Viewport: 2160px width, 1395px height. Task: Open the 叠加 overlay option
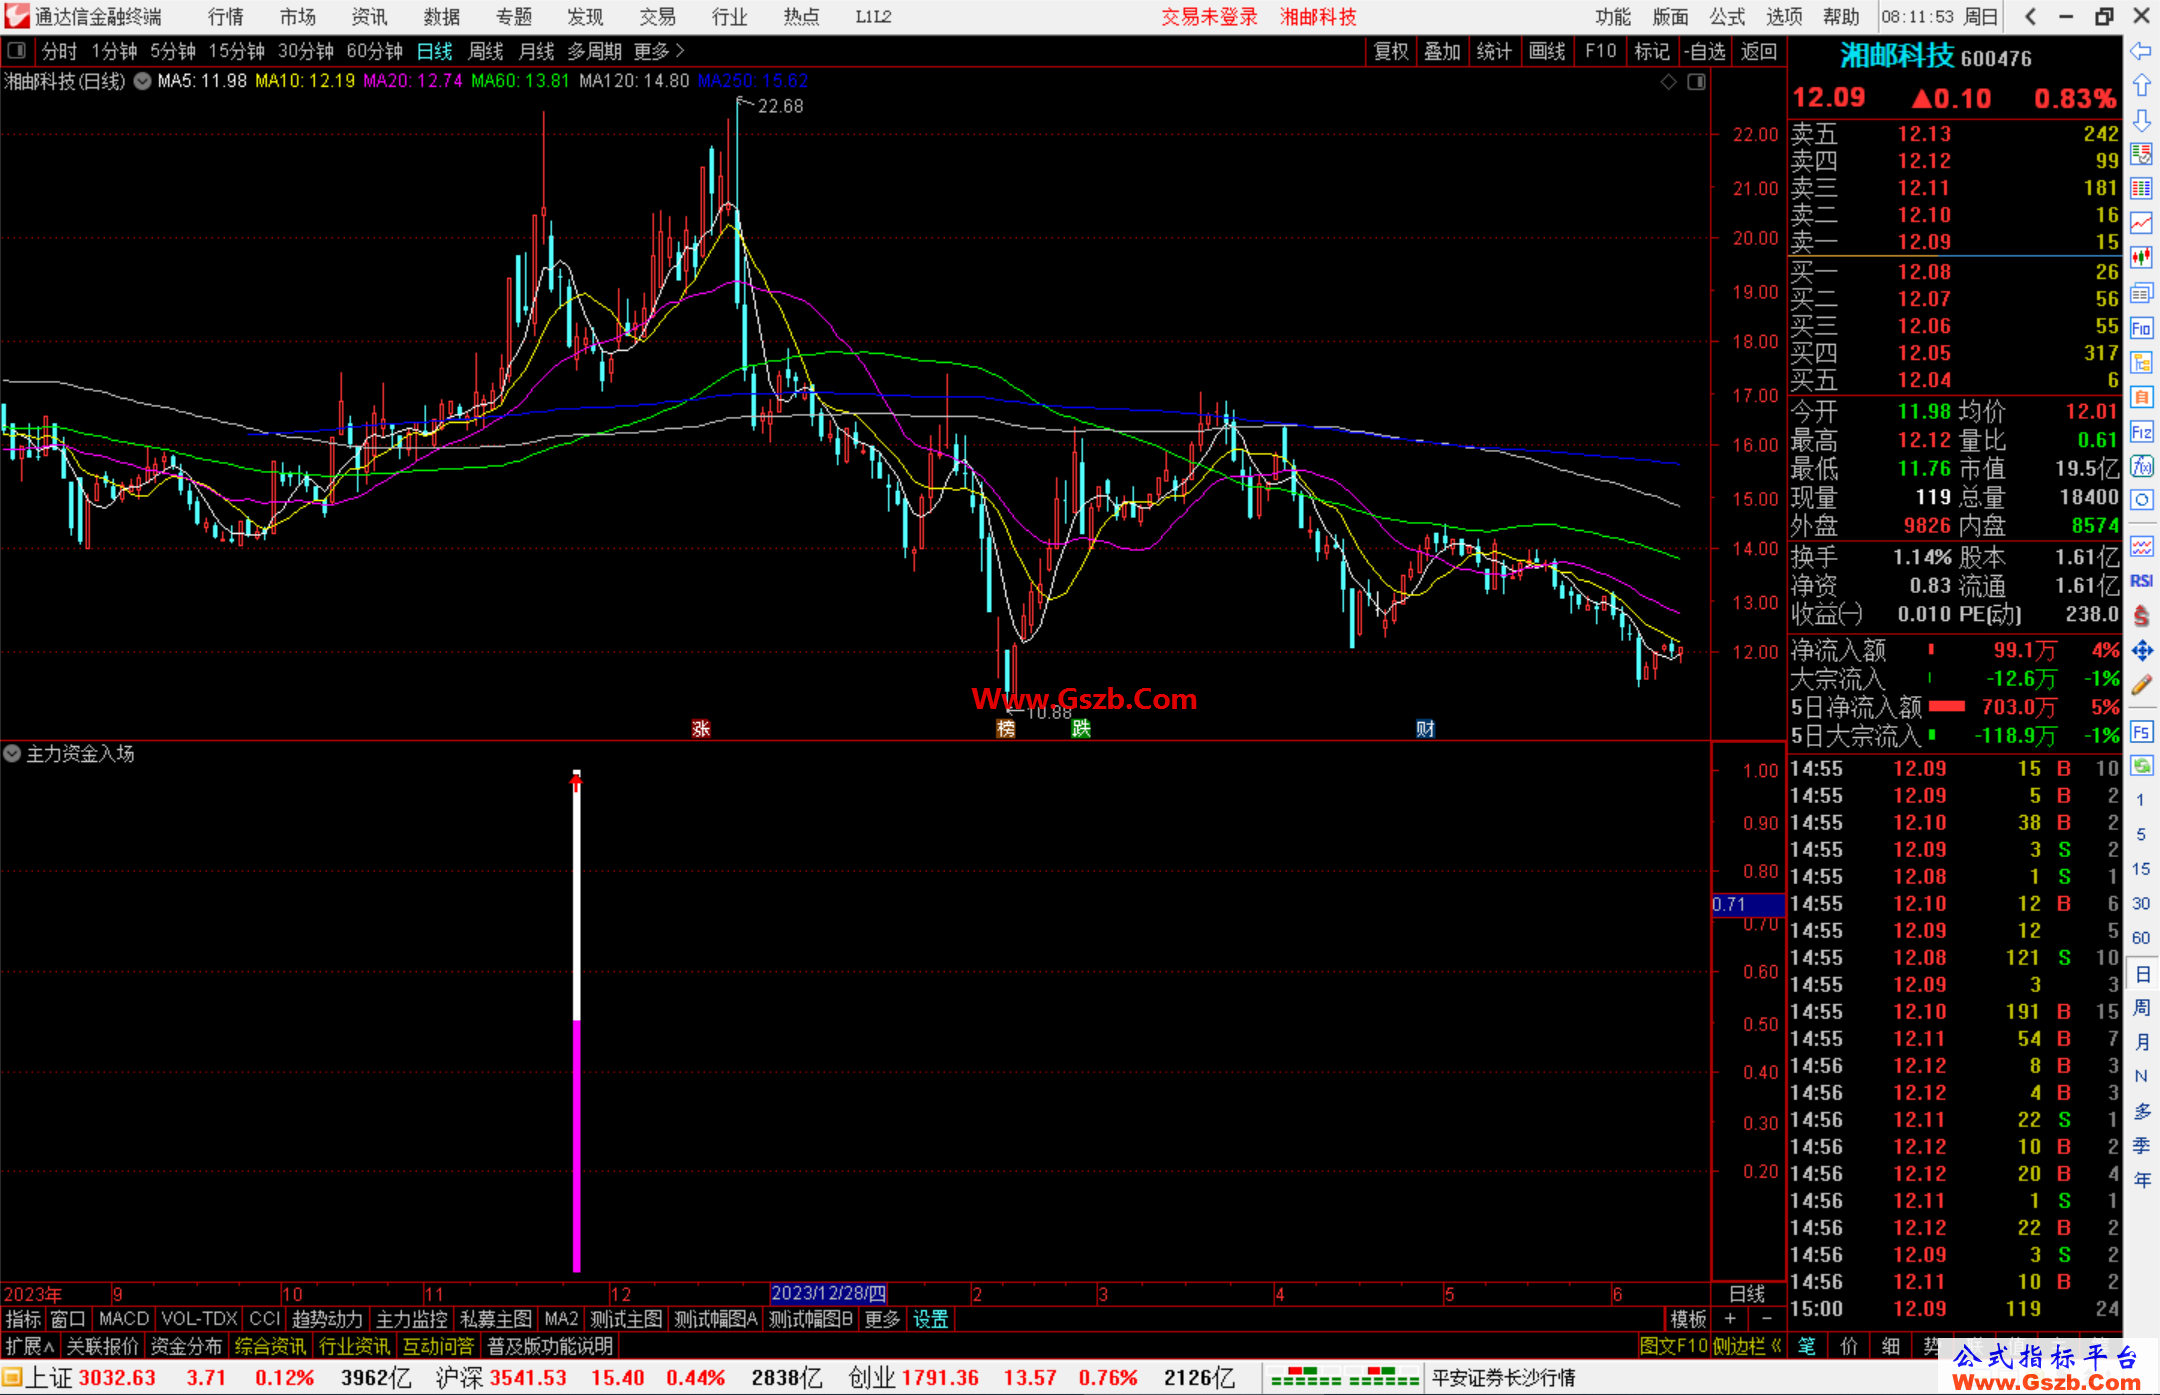tap(1442, 51)
